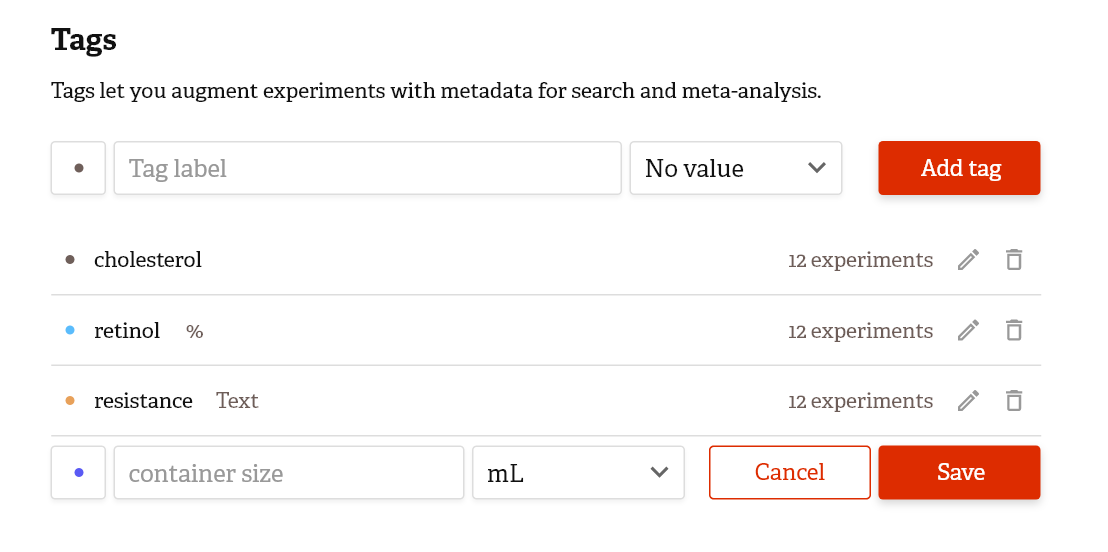Edit the retinol tag with pencil icon
1108x552 pixels.
click(x=967, y=331)
